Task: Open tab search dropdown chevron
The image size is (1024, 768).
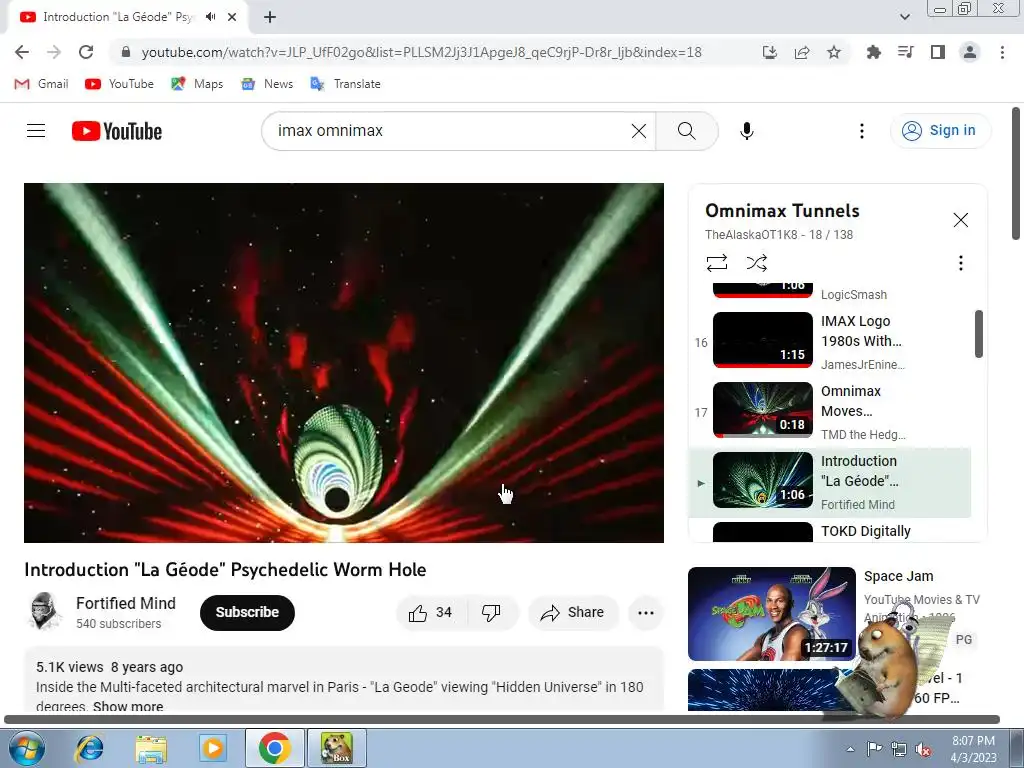Action: (x=904, y=17)
